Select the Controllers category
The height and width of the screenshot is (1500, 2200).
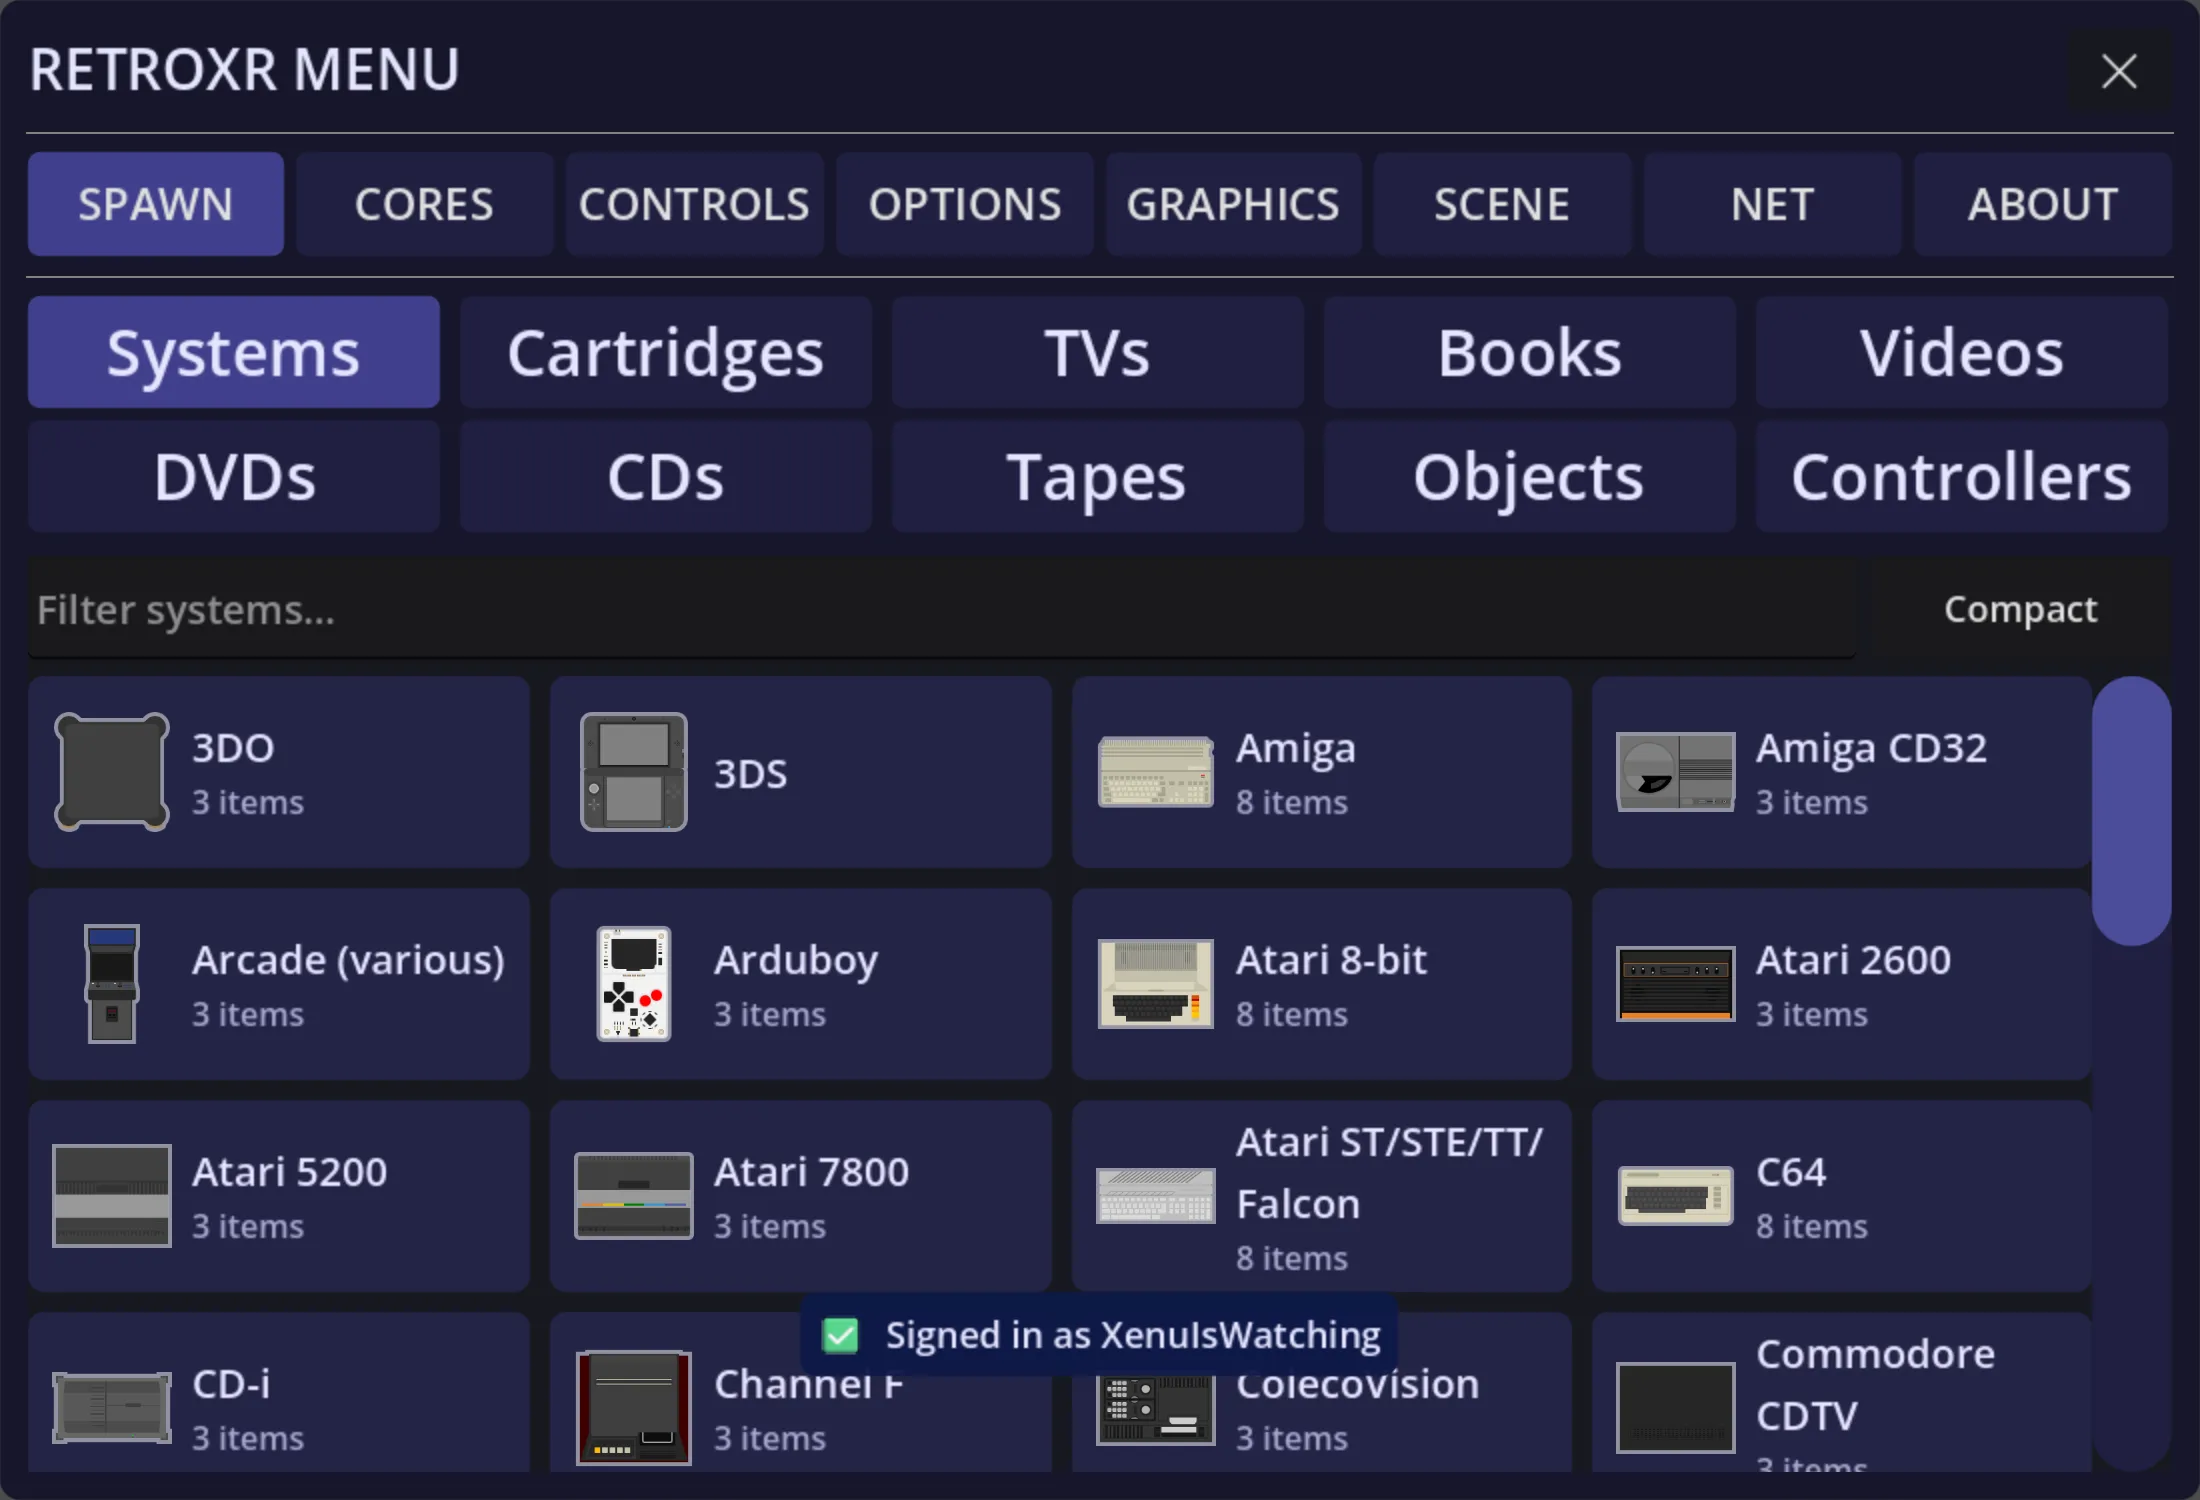(x=1962, y=476)
